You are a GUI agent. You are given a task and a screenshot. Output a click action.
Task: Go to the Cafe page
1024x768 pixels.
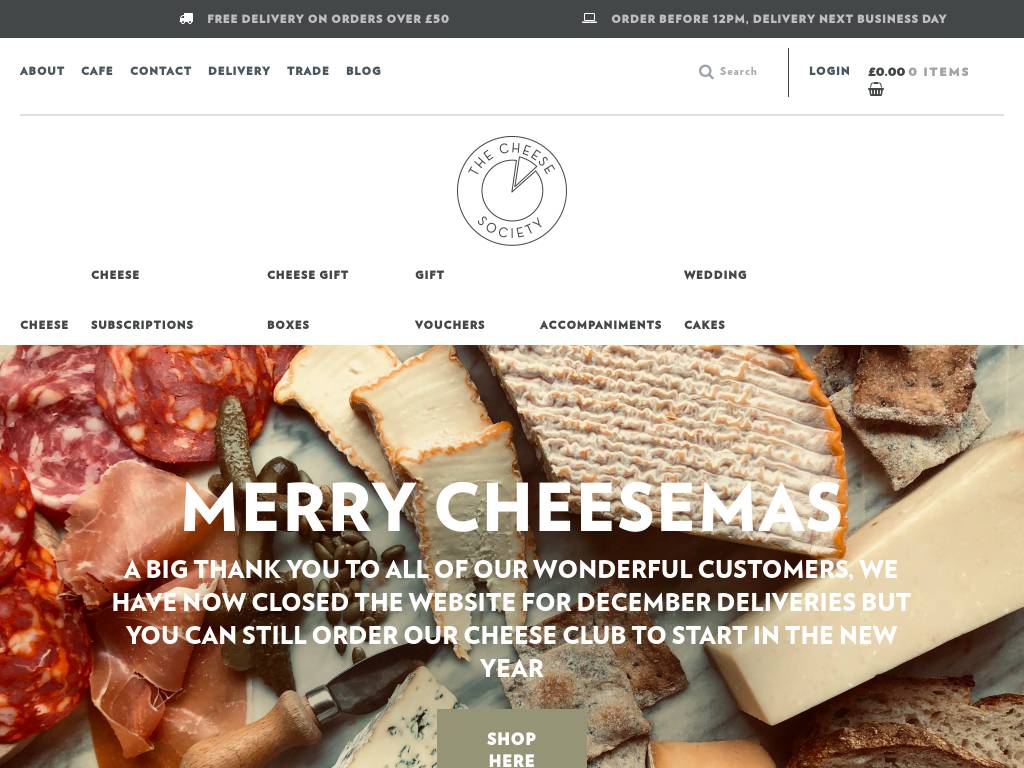click(97, 71)
